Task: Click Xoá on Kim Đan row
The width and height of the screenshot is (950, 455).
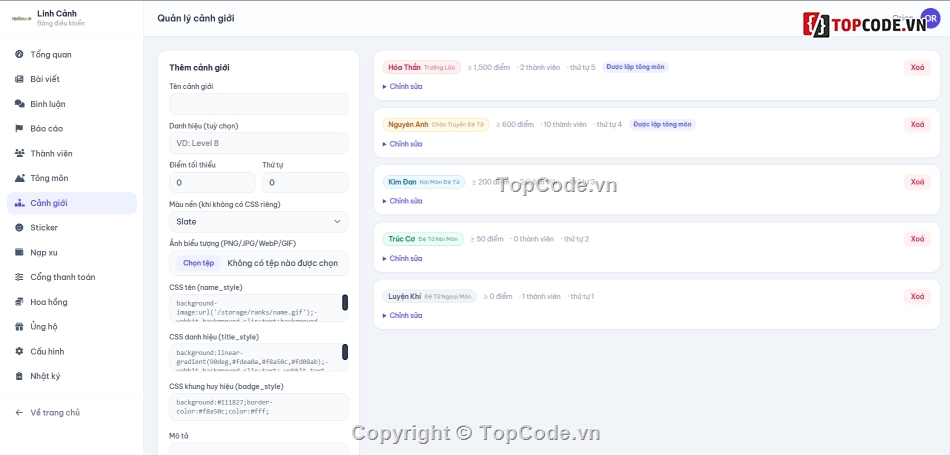Action: (917, 182)
